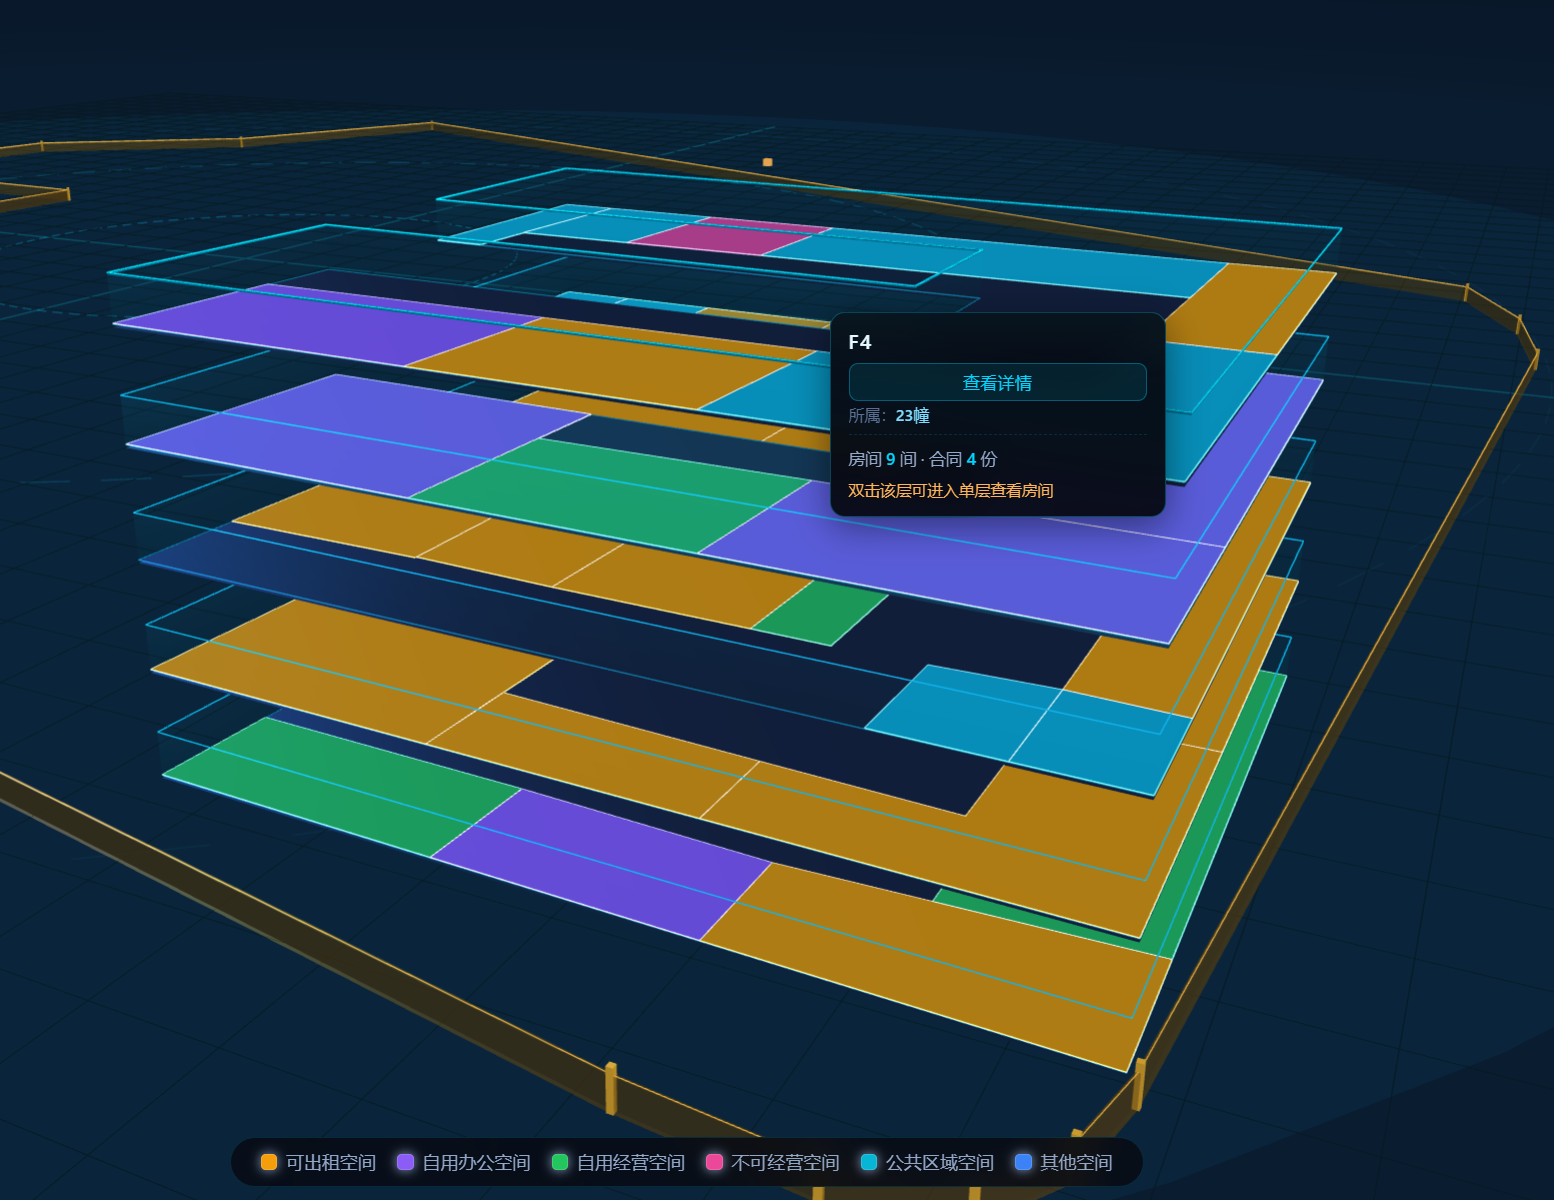The height and width of the screenshot is (1200, 1554).
Task: Click the orange hint text 双击该层可进入单层查看房间
Action: 950,490
